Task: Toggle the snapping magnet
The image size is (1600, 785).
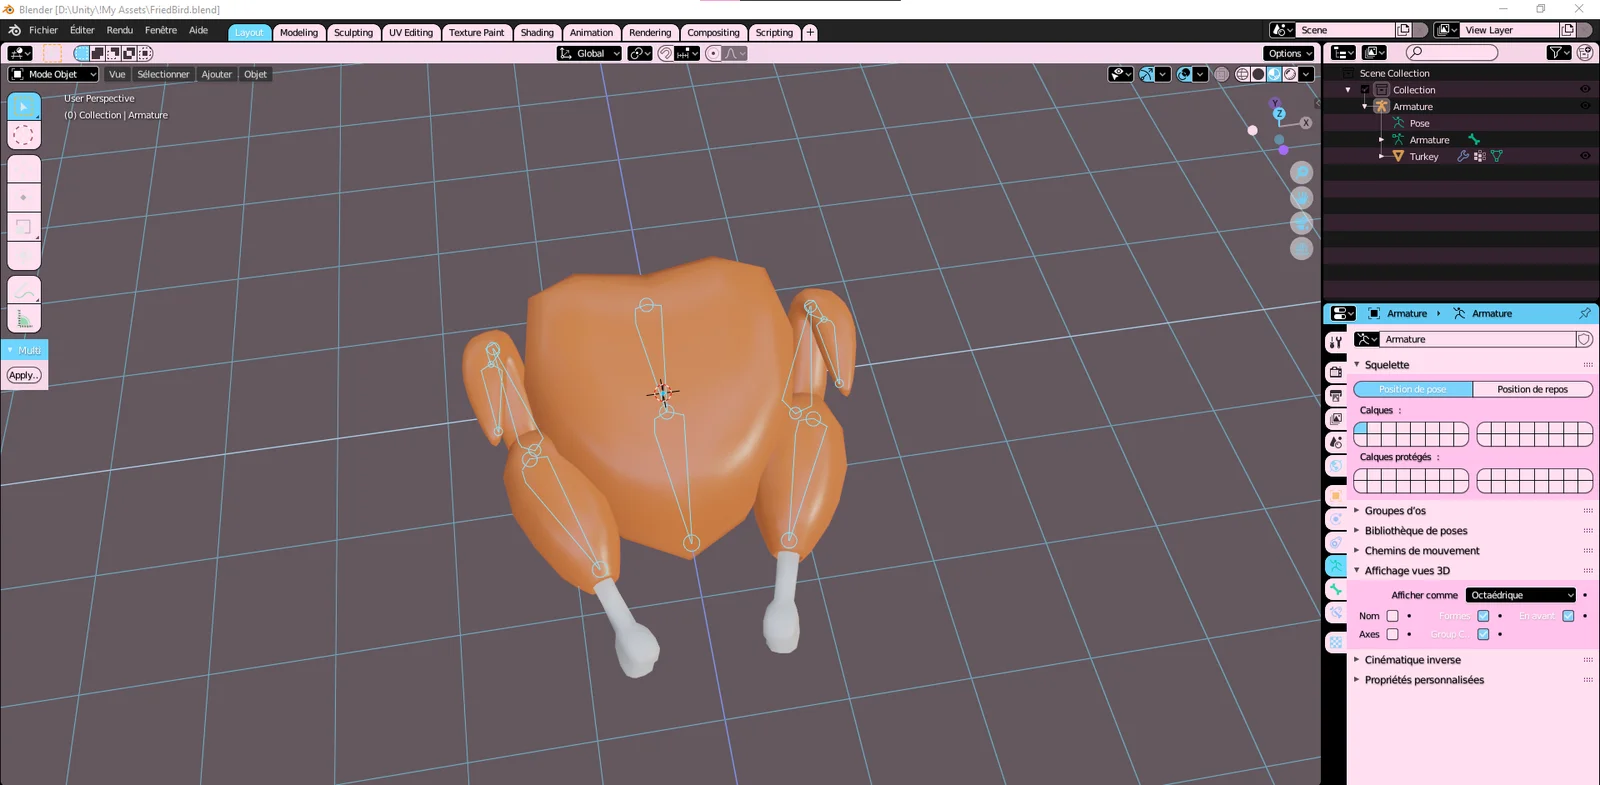Action: 665,54
